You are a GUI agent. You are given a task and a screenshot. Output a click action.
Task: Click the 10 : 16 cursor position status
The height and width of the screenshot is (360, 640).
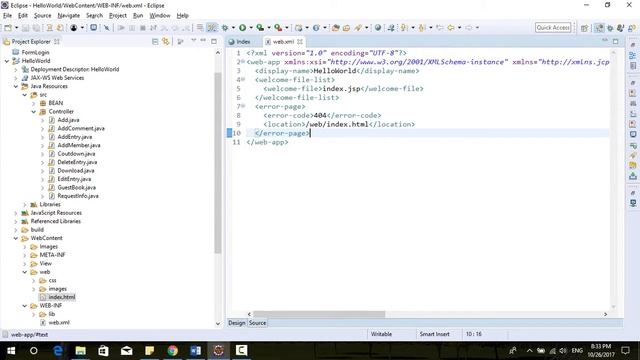tap(473, 334)
